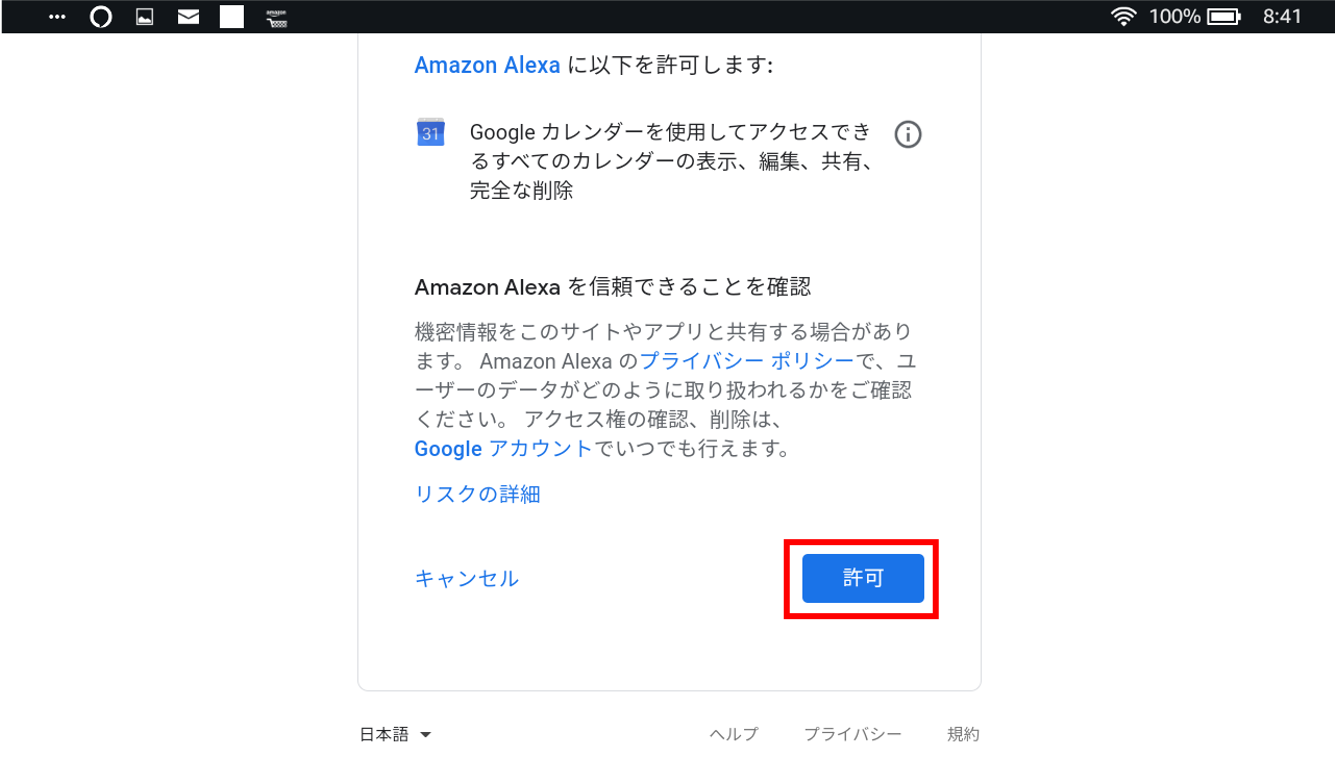Screen dimensions: 1335x762
Task: Click the キャンセル cancel link
Action: [x=466, y=579]
